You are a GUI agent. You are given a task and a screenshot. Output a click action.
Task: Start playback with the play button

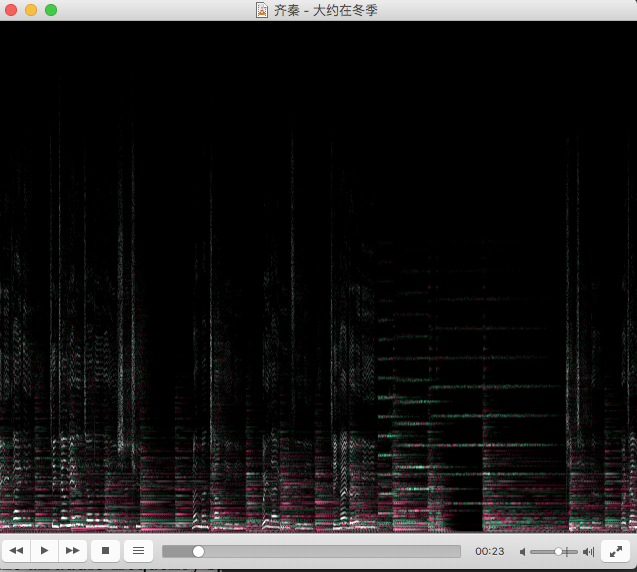pos(45,551)
